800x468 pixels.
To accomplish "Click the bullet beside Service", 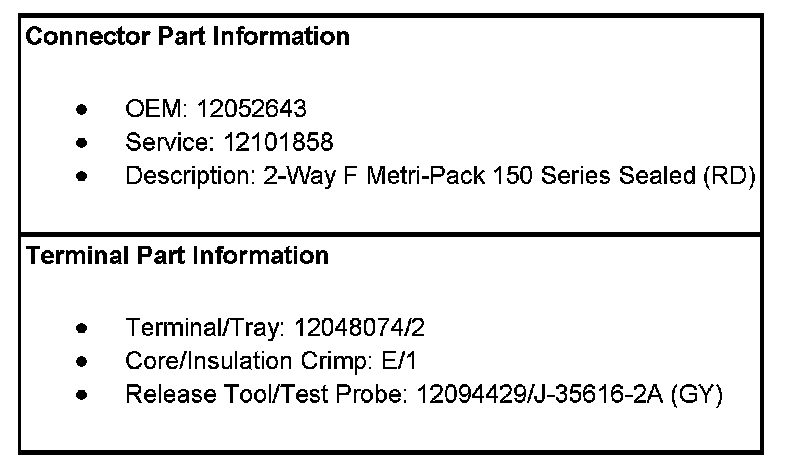I will [82, 143].
